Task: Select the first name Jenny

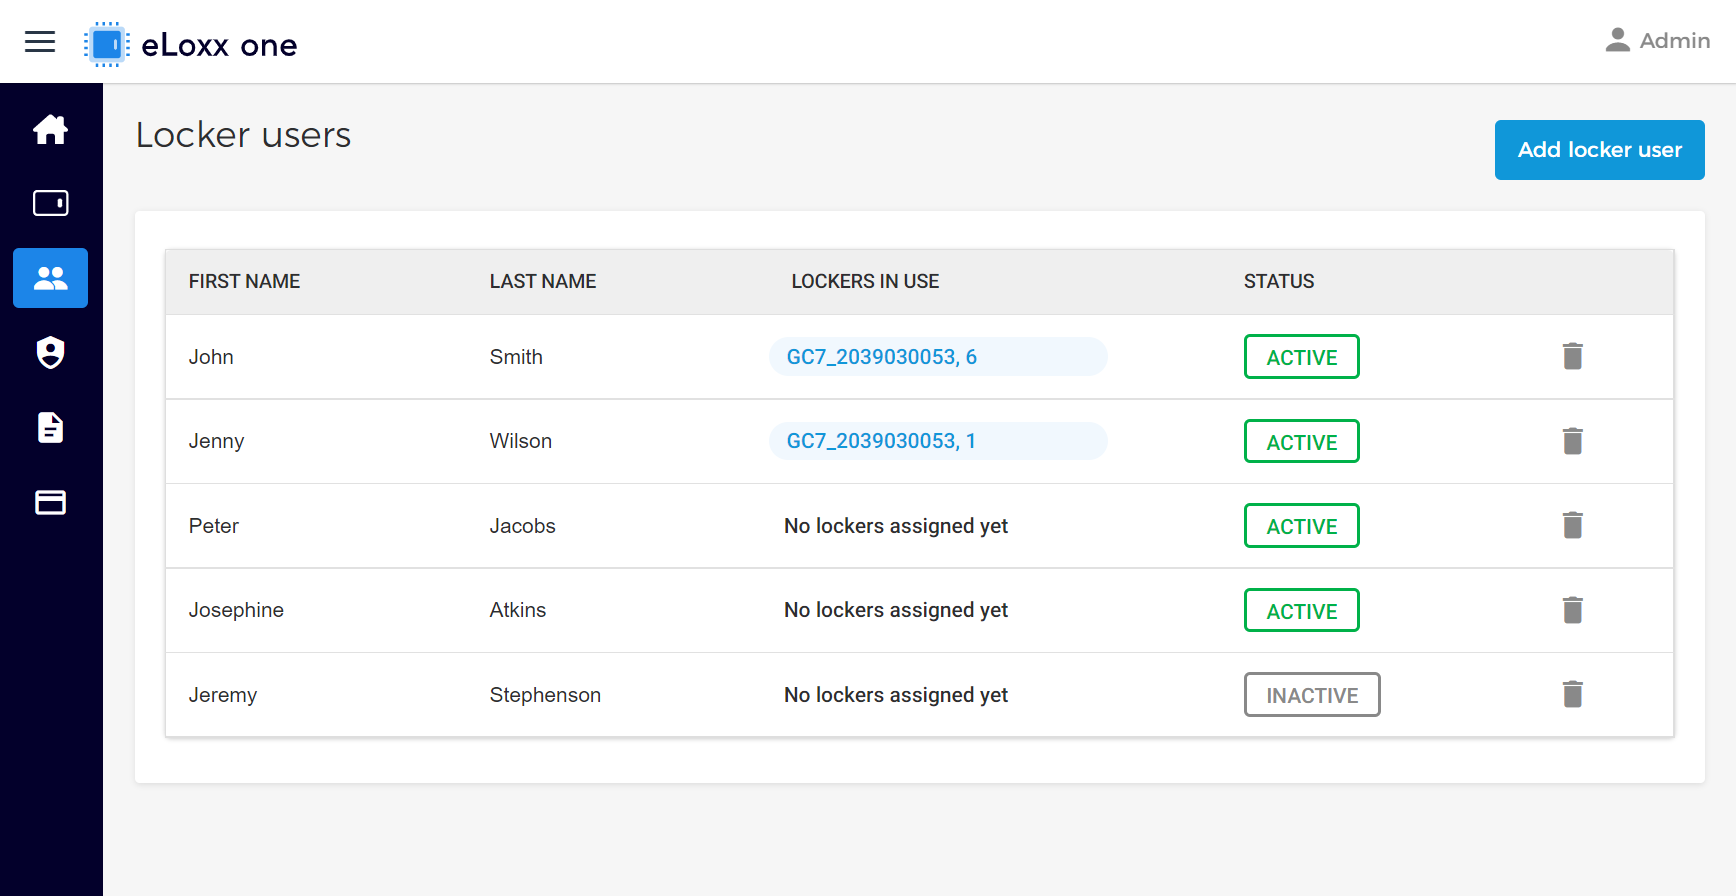Action: coord(216,442)
